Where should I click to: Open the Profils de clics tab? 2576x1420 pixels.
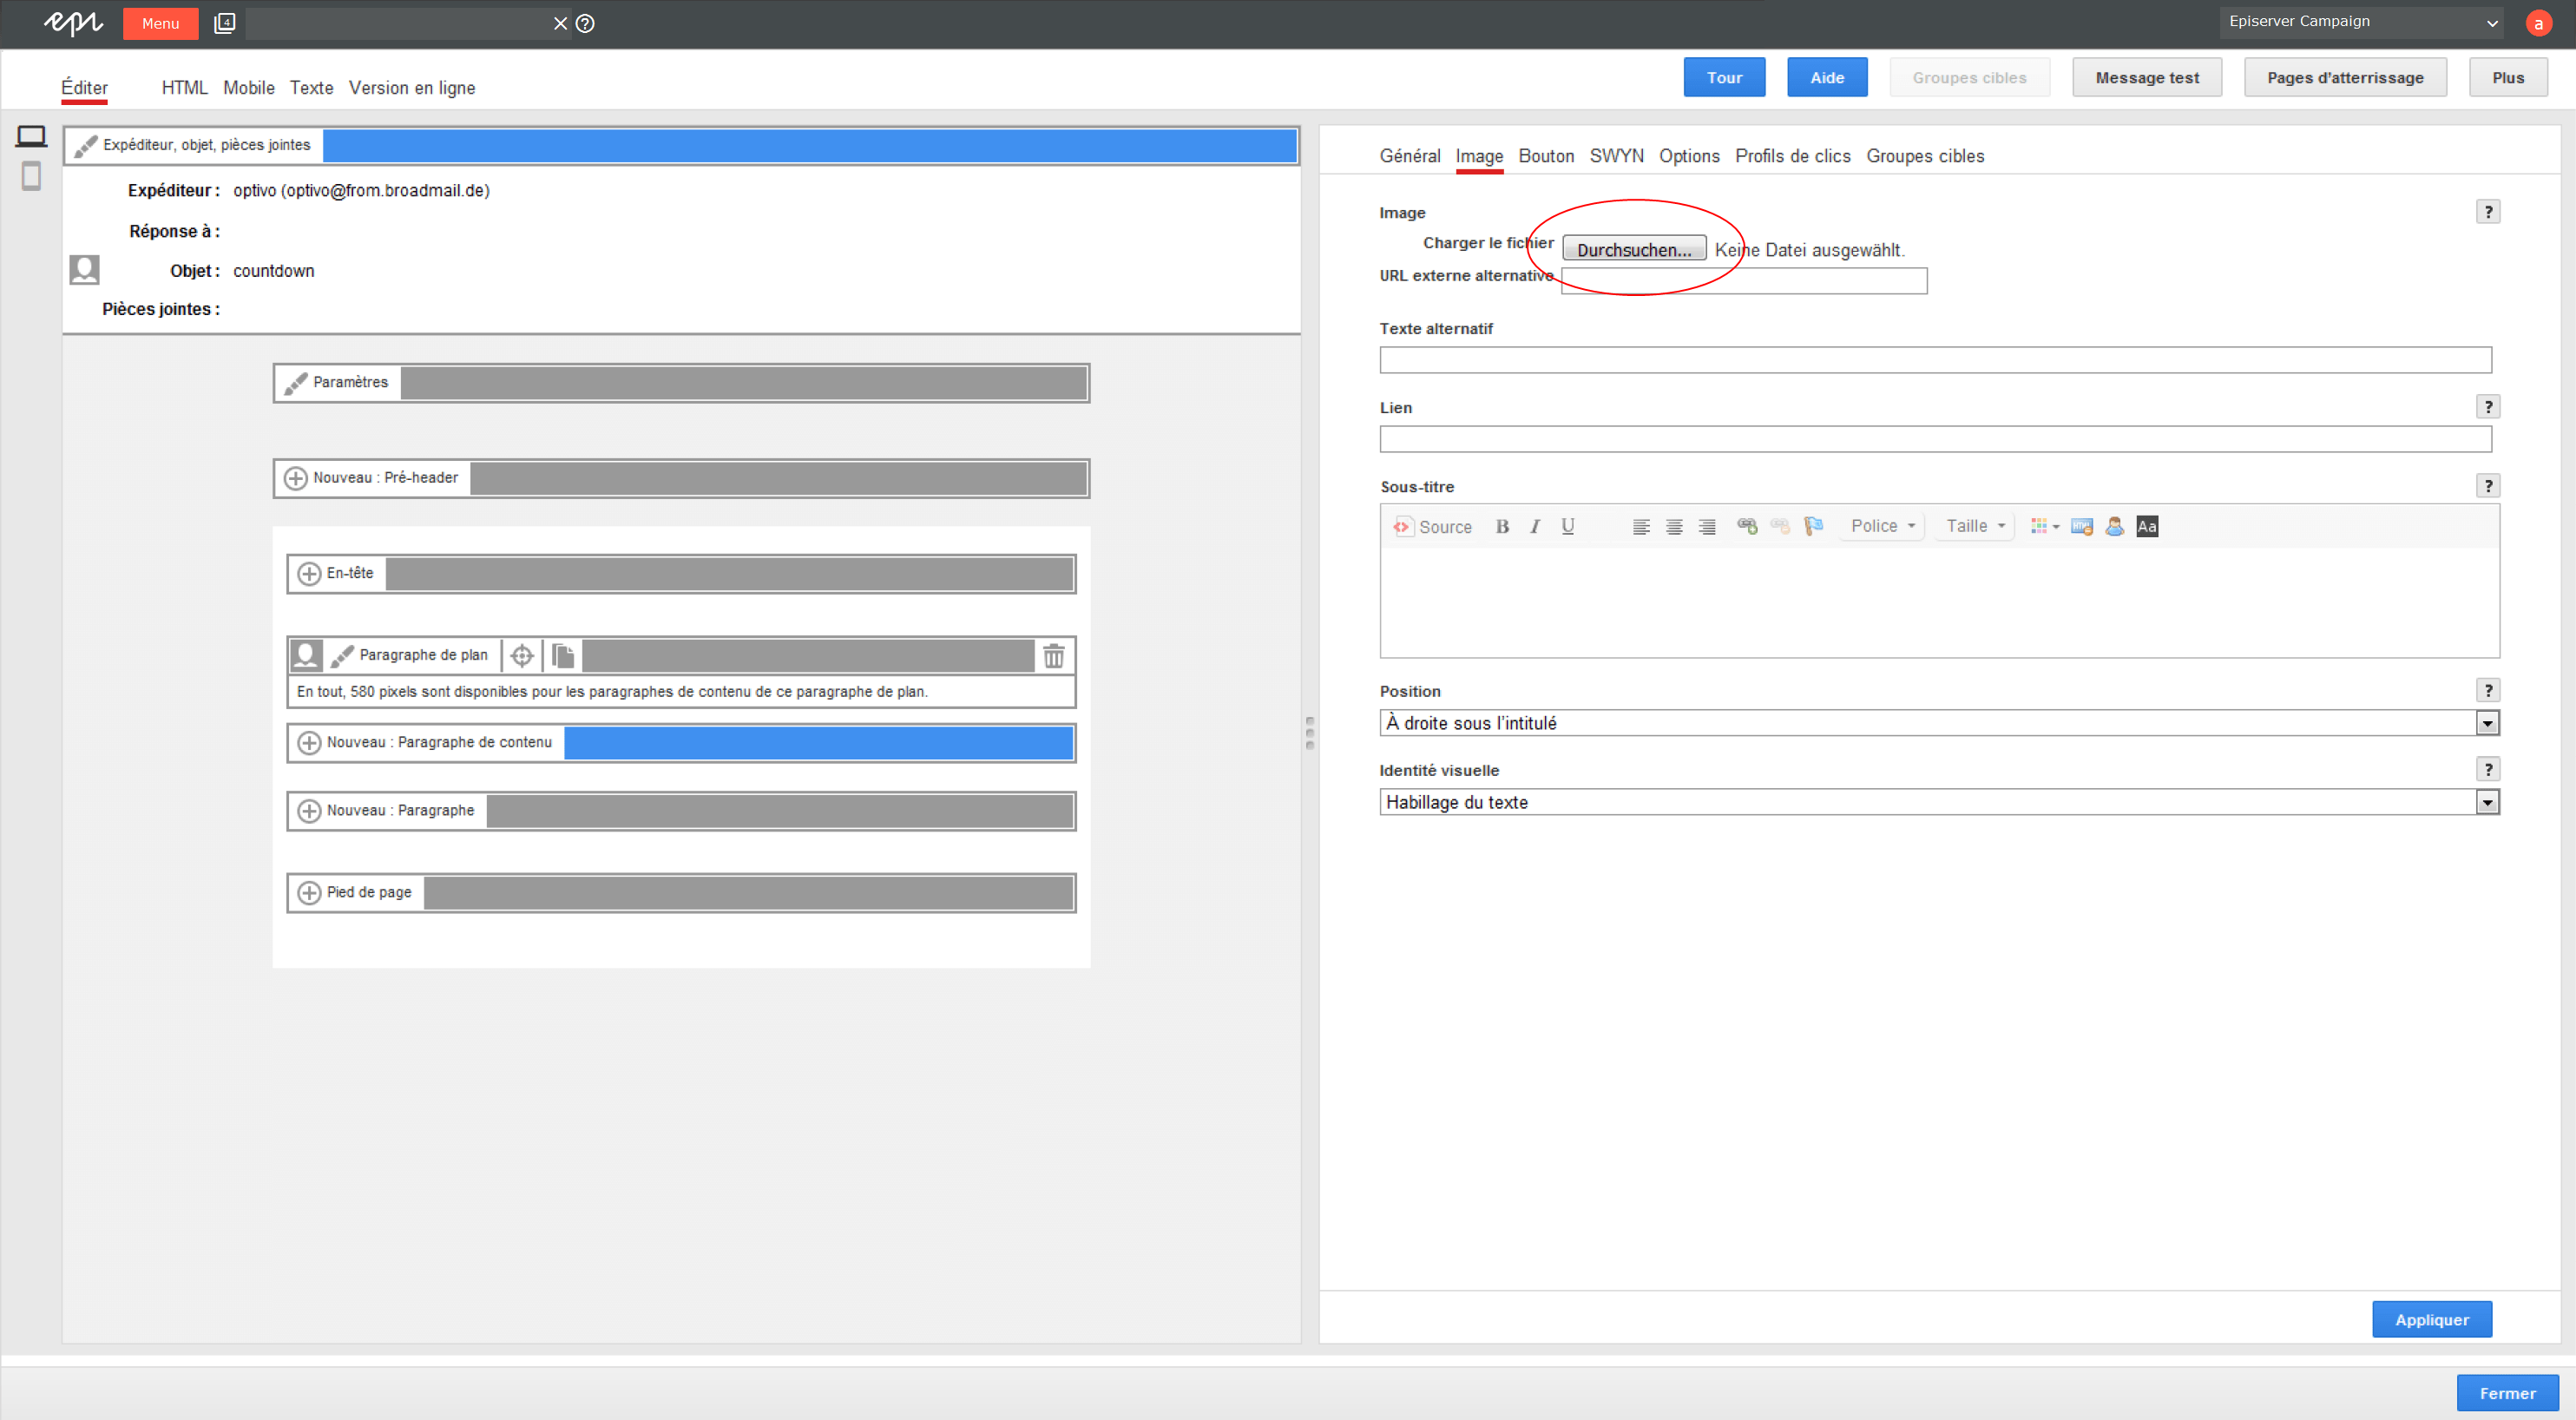pos(1793,156)
